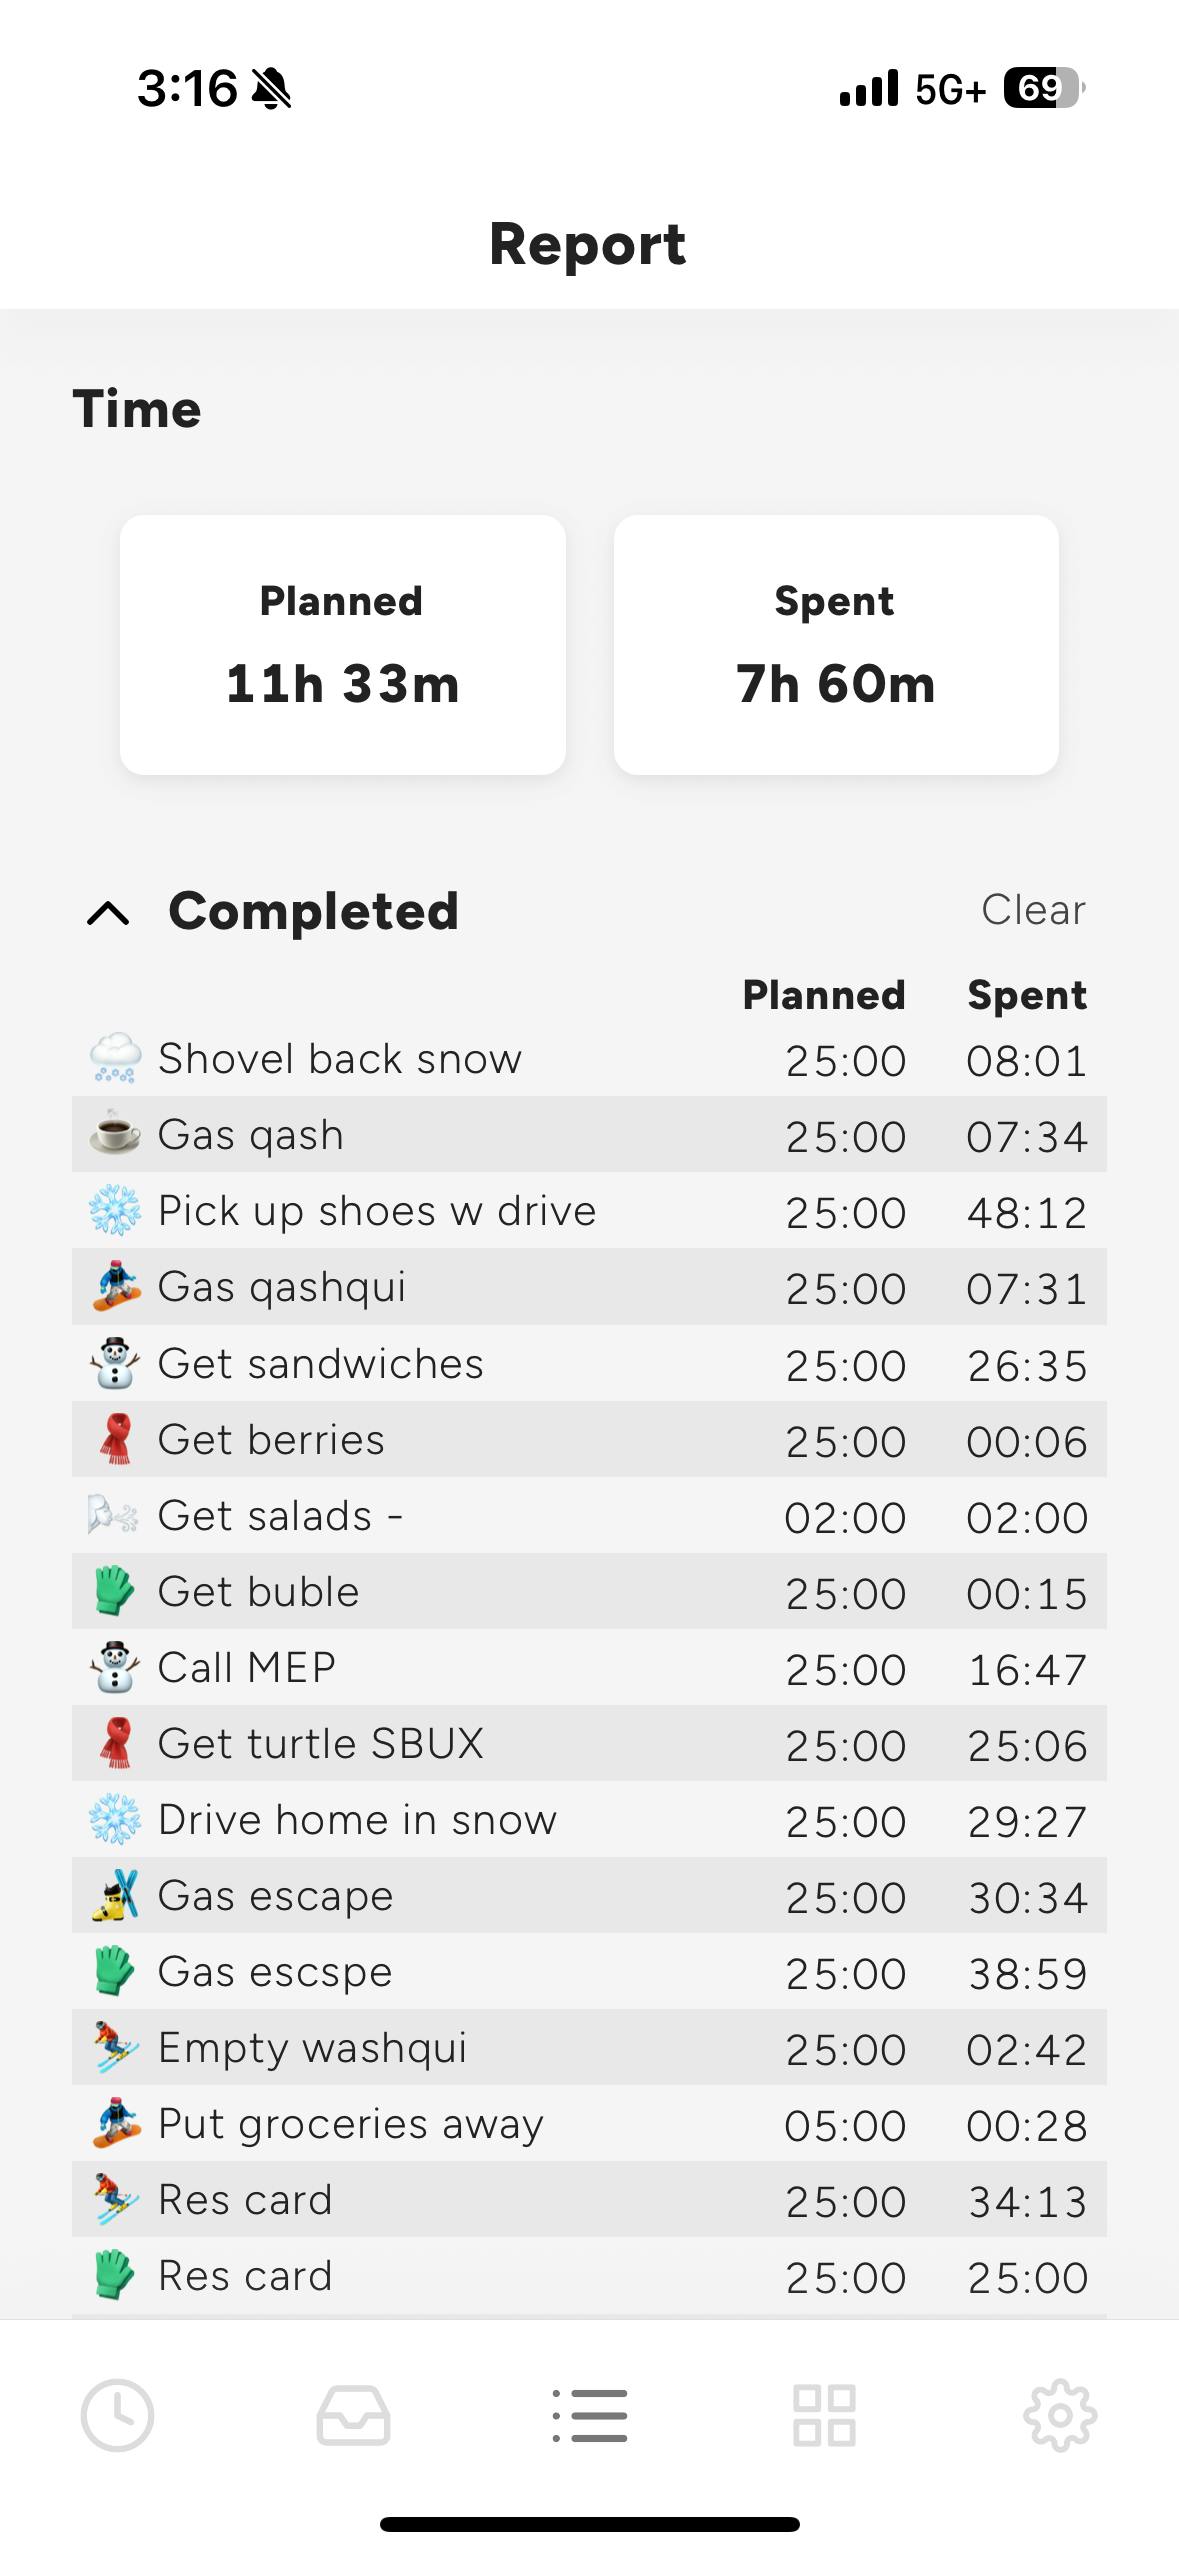Clear the completed tasks list
The width and height of the screenshot is (1179, 2556).
point(1032,910)
